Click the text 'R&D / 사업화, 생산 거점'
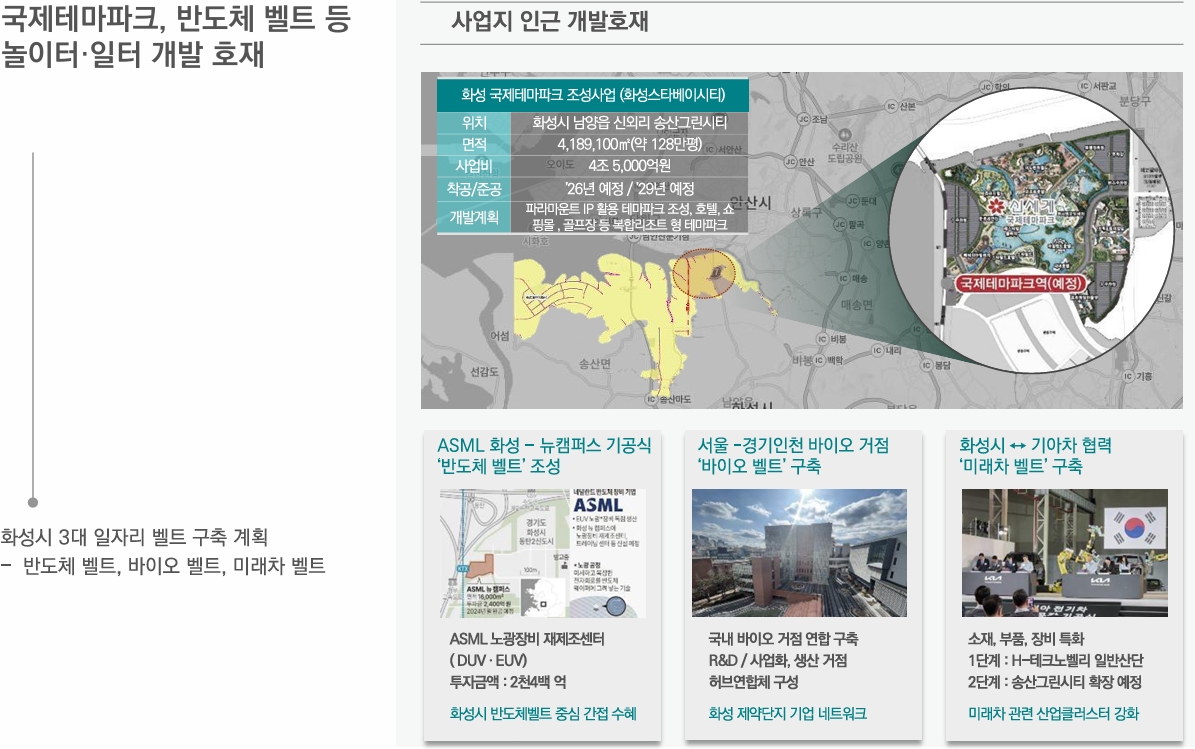 point(777,660)
